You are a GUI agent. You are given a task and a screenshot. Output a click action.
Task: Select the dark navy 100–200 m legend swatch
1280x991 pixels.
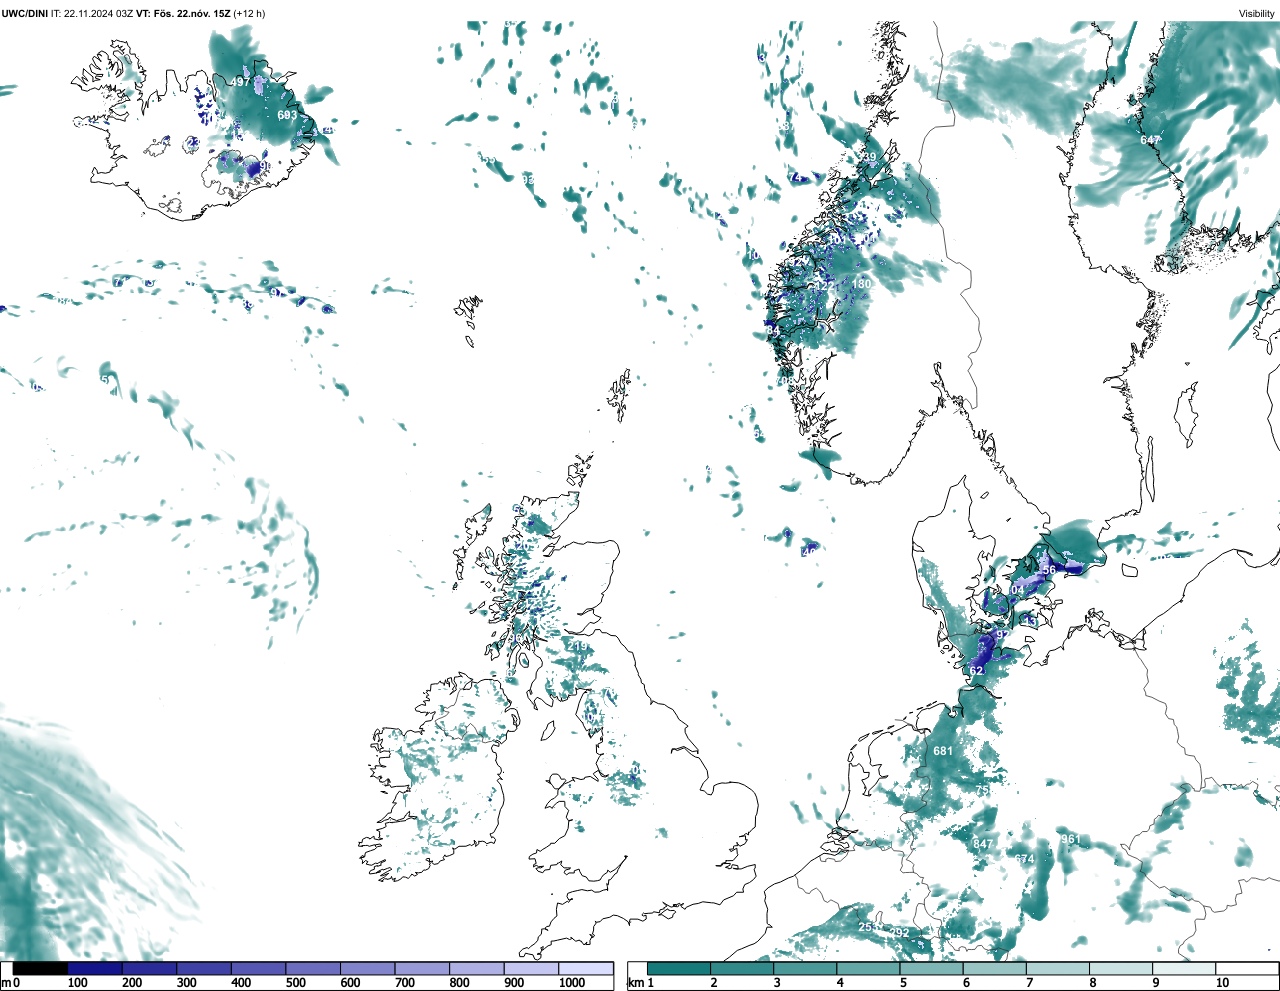tap(95, 968)
